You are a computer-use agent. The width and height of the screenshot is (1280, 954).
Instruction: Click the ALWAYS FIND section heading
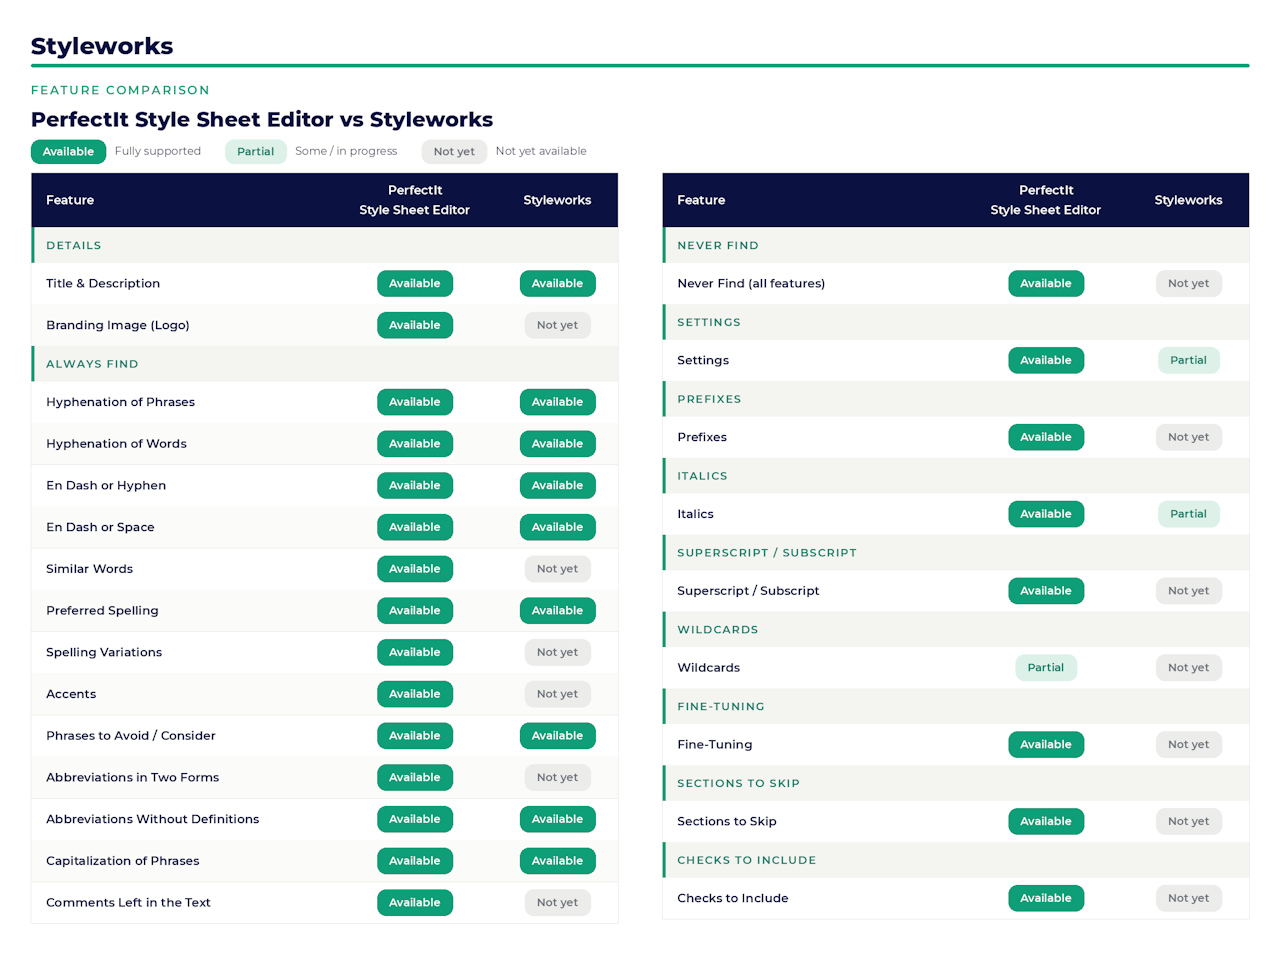click(92, 364)
